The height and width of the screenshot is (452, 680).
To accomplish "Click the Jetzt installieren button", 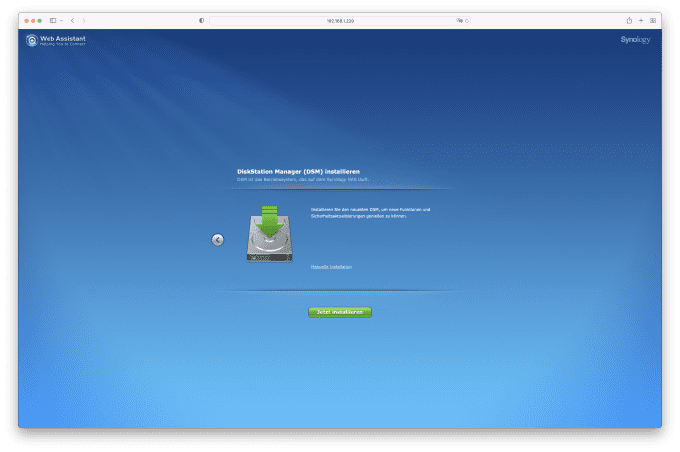I will [340, 312].
